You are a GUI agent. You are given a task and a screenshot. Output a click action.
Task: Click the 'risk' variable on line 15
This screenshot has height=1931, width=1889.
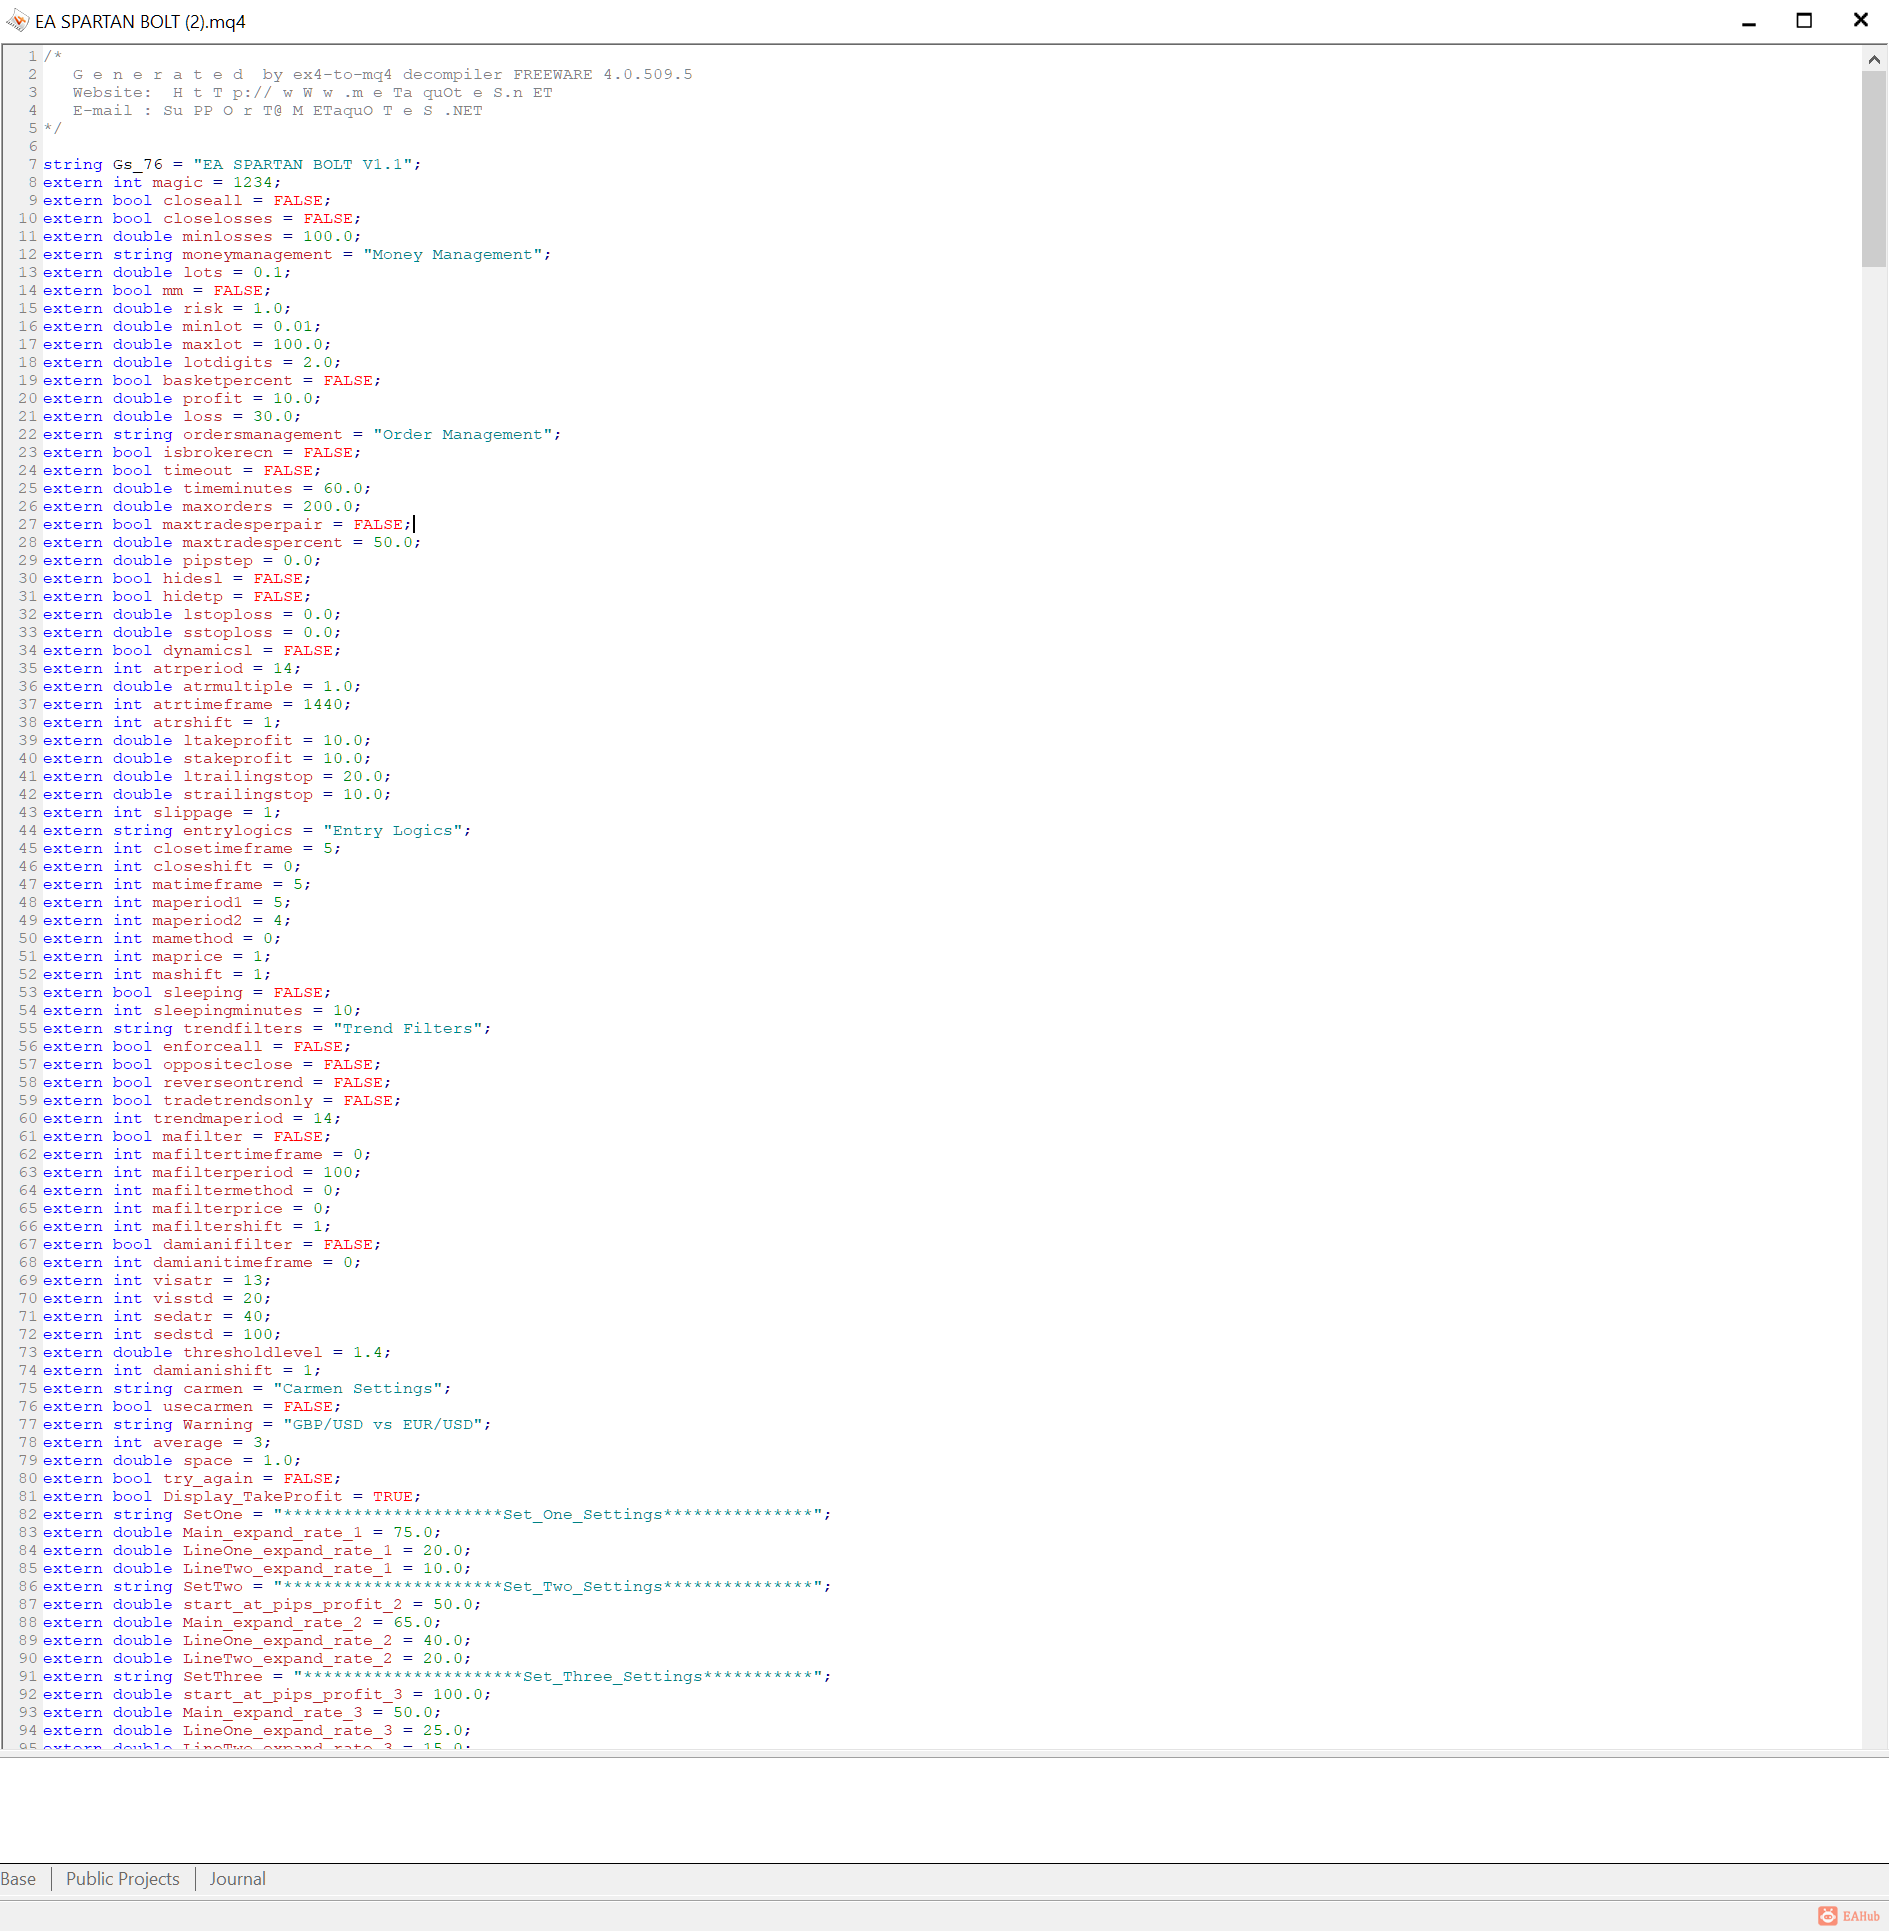coord(203,309)
